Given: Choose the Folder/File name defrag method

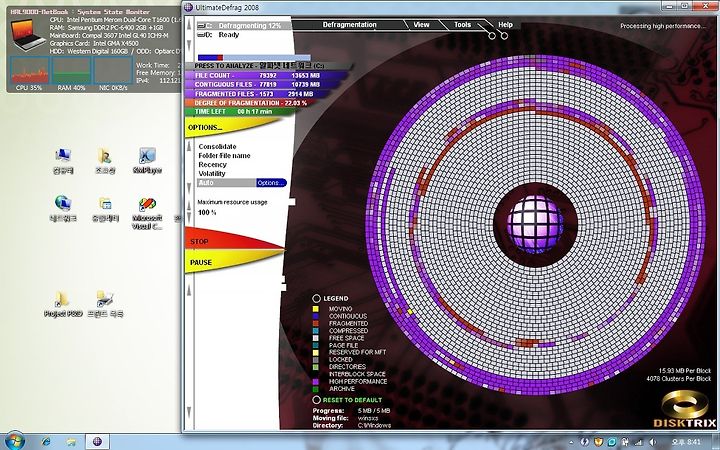Looking at the screenshot, I should pos(224,156).
